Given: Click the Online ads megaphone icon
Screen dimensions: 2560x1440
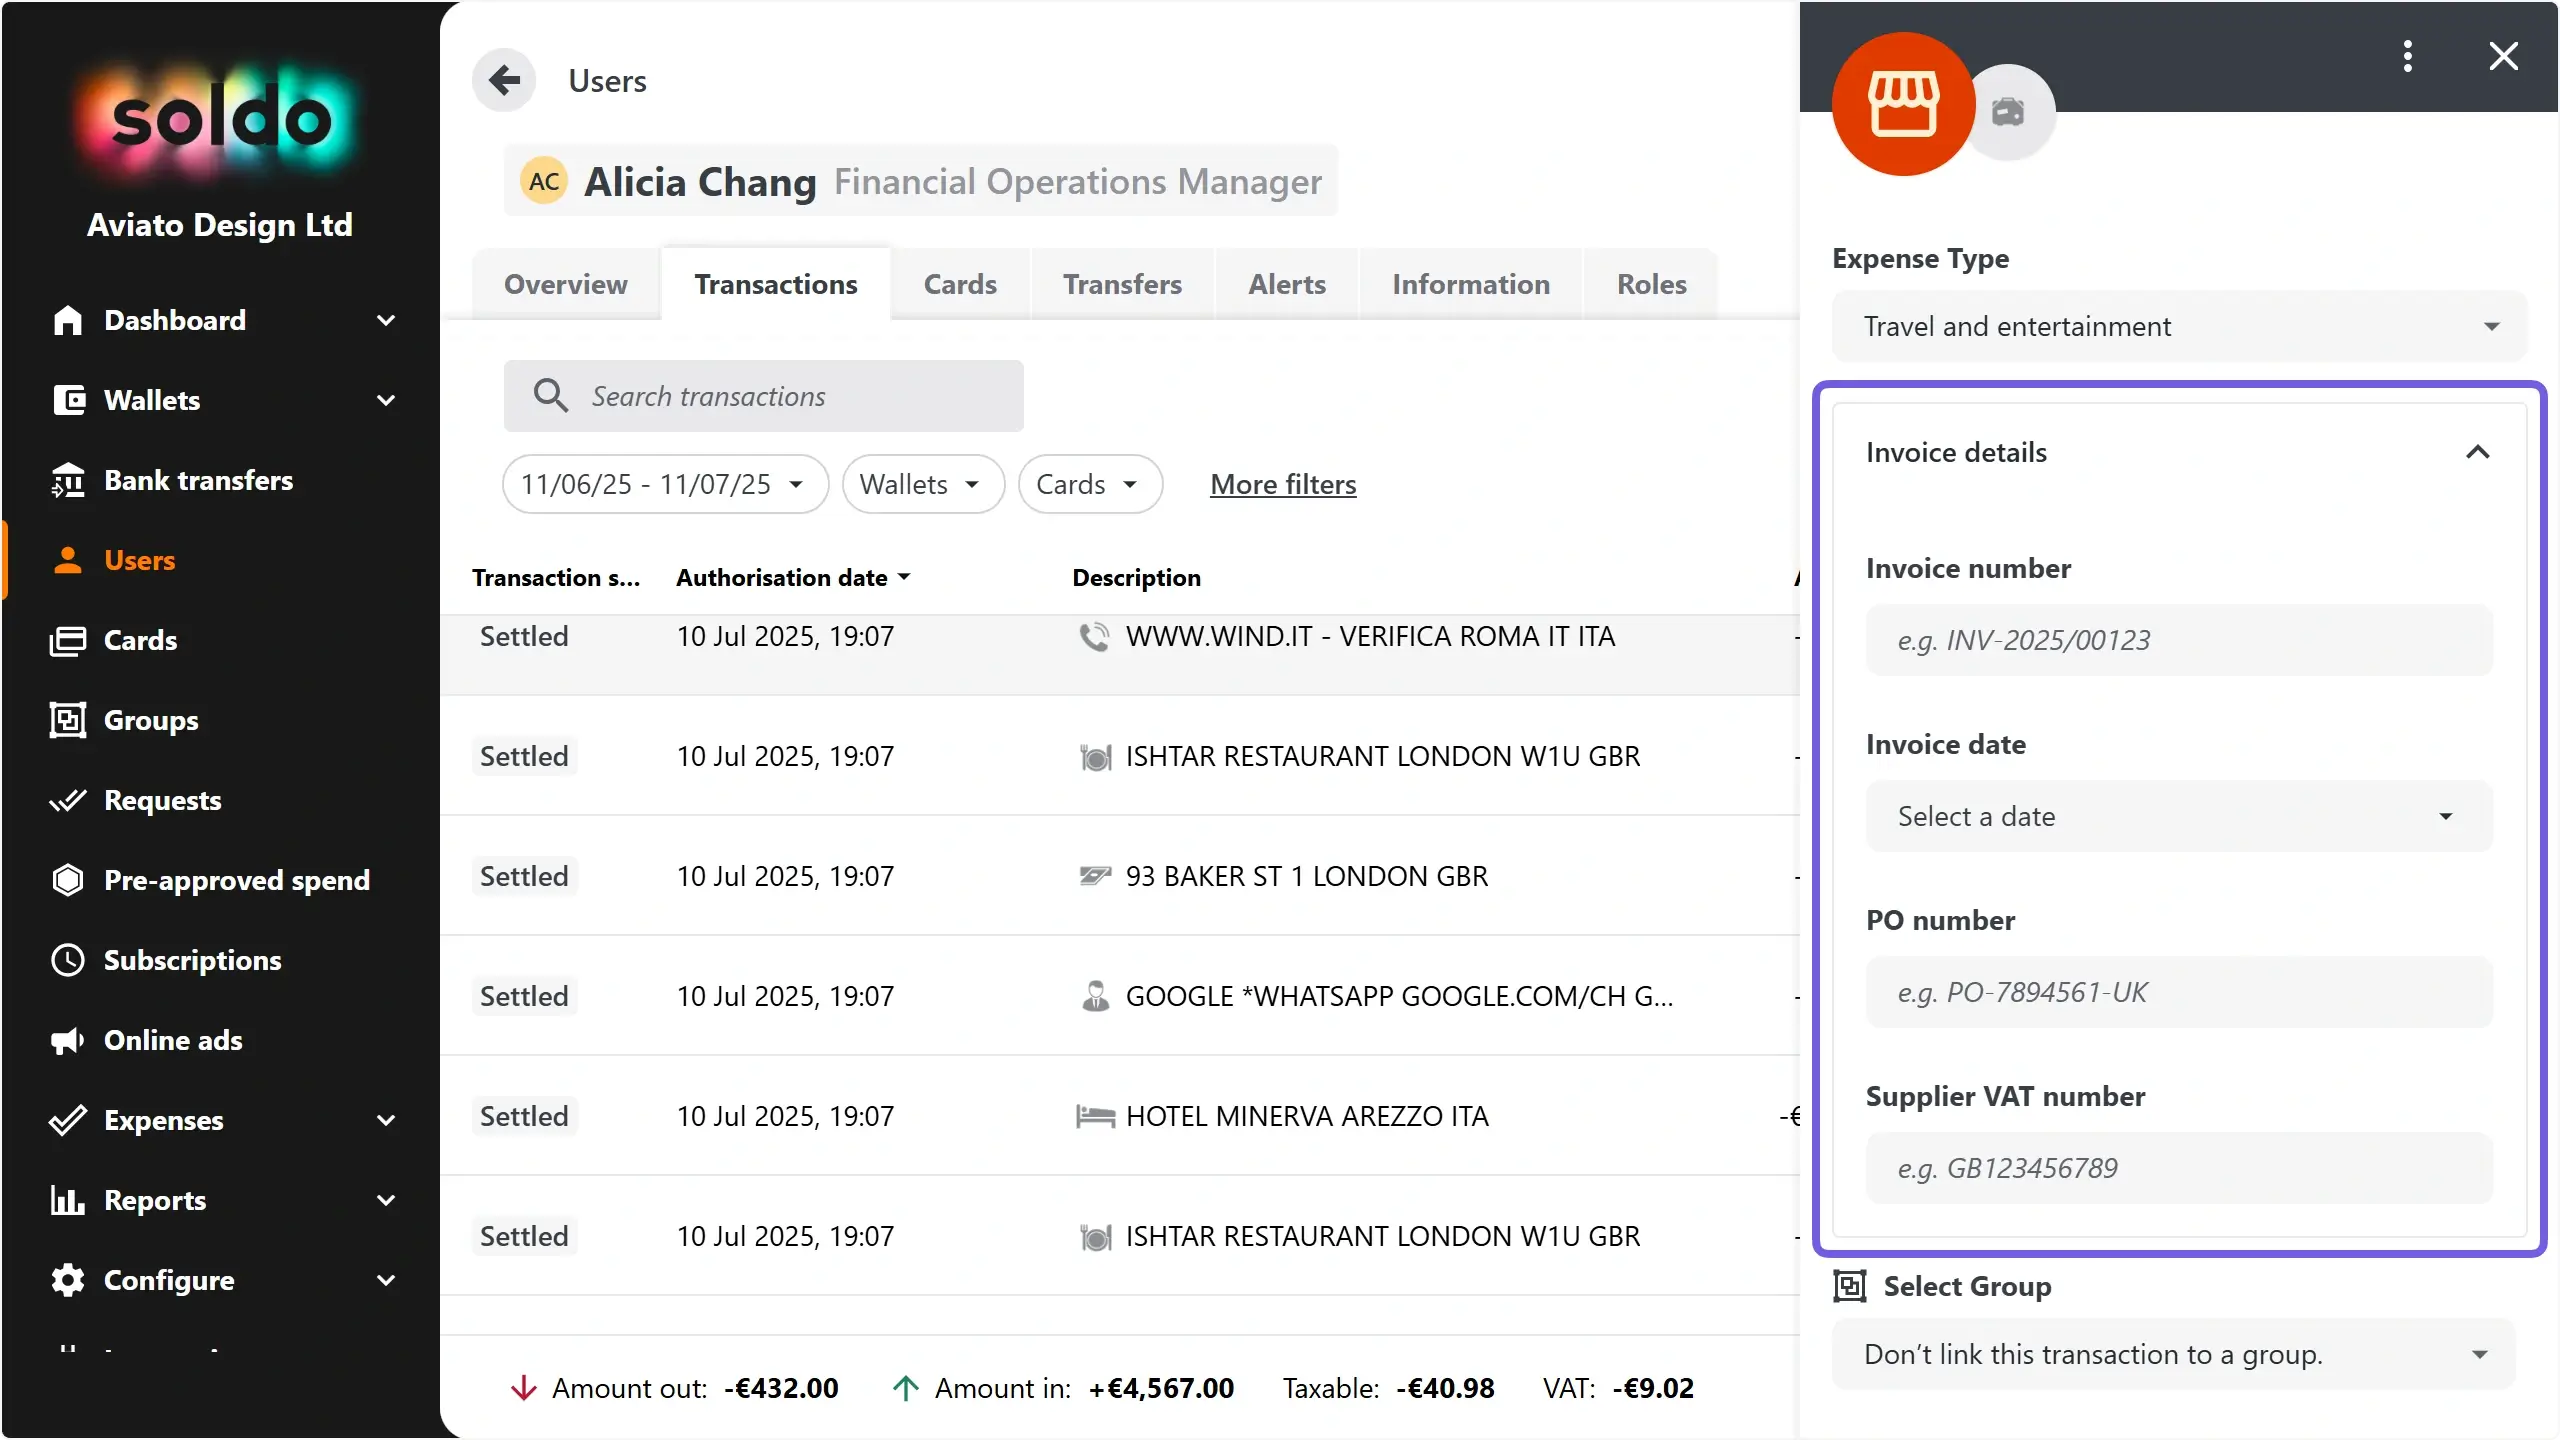Looking at the screenshot, I should coord(68,1040).
